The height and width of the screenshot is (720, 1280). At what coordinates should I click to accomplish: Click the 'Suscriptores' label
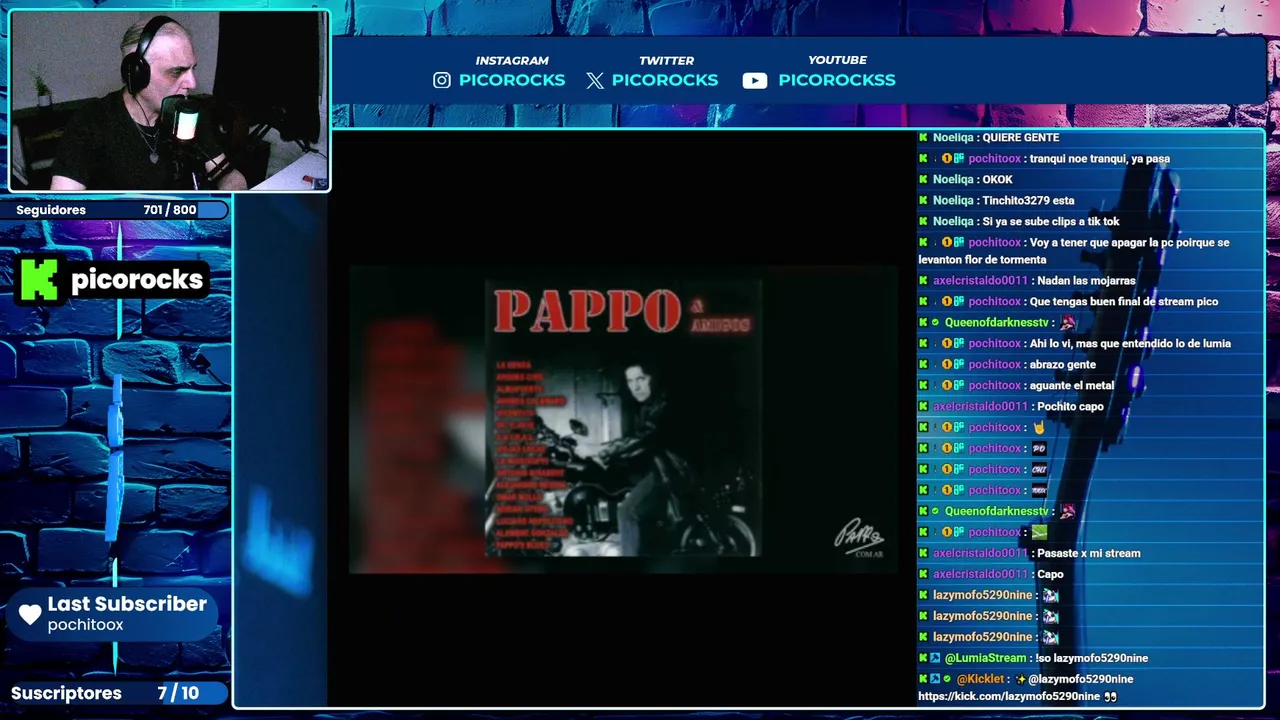[x=66, y=693]
